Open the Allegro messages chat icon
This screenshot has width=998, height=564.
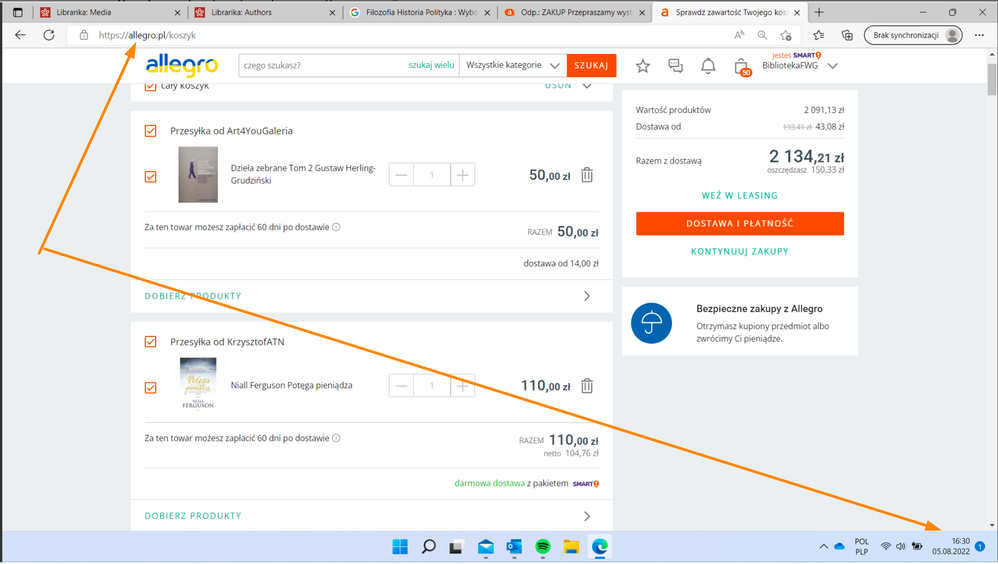(x=675, y=66)
